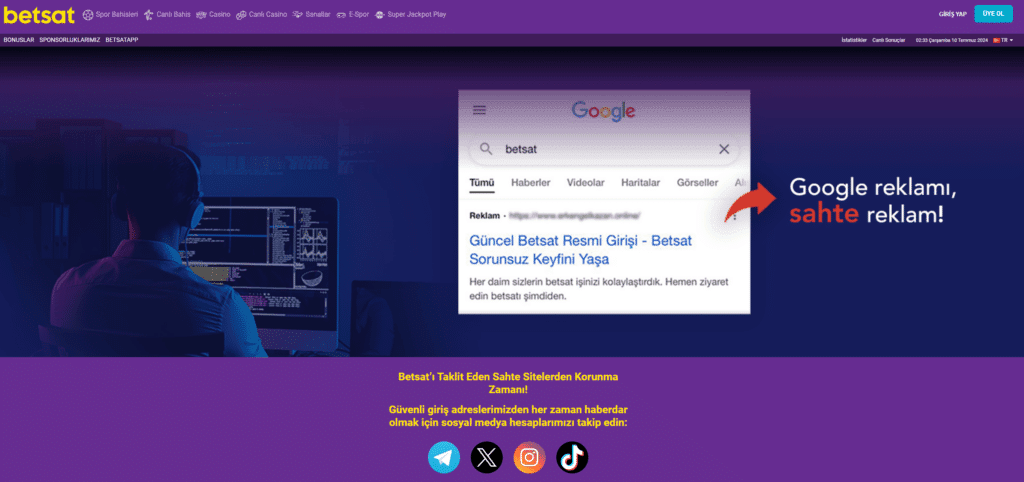Open the Telegram social media icon
This screenshot has width=1024, height=482.
(444, 457)
